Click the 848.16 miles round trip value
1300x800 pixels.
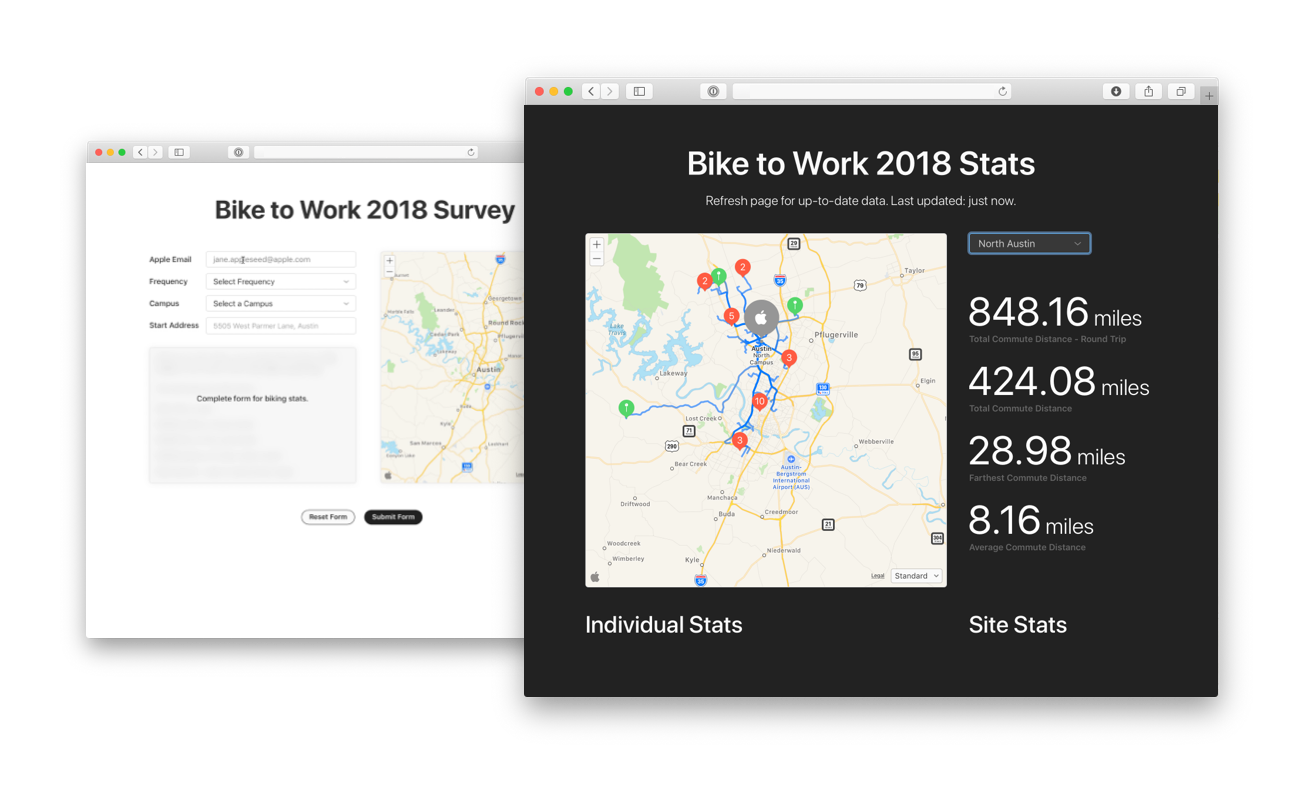click(1055, 313)
